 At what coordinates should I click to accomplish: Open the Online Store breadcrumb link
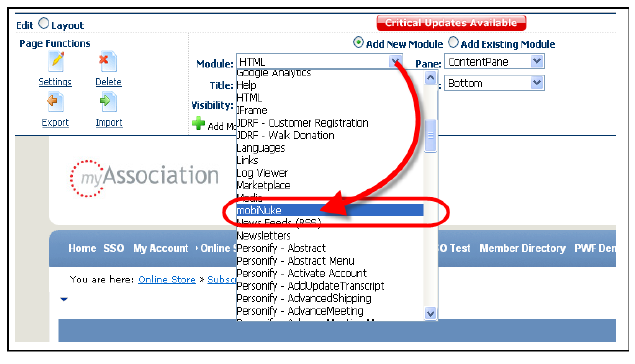coord(167,279)
